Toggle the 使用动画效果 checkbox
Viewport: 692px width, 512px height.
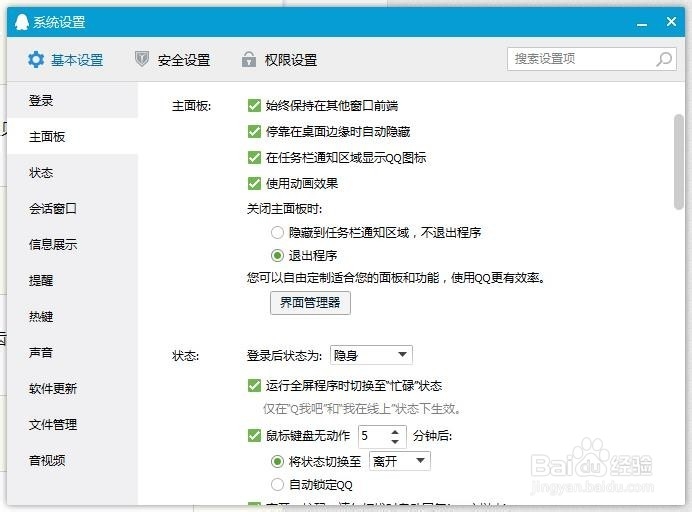[x=254, y=183]
